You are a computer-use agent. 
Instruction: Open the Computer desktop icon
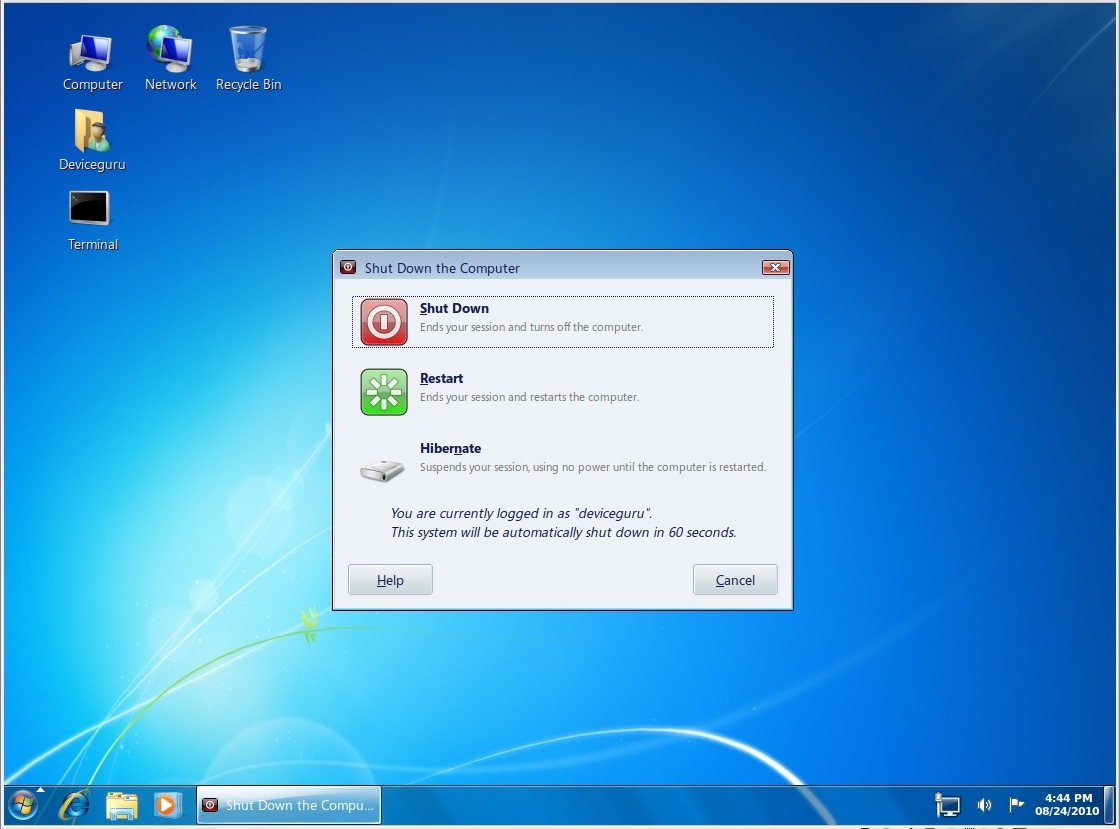[91, 62]
